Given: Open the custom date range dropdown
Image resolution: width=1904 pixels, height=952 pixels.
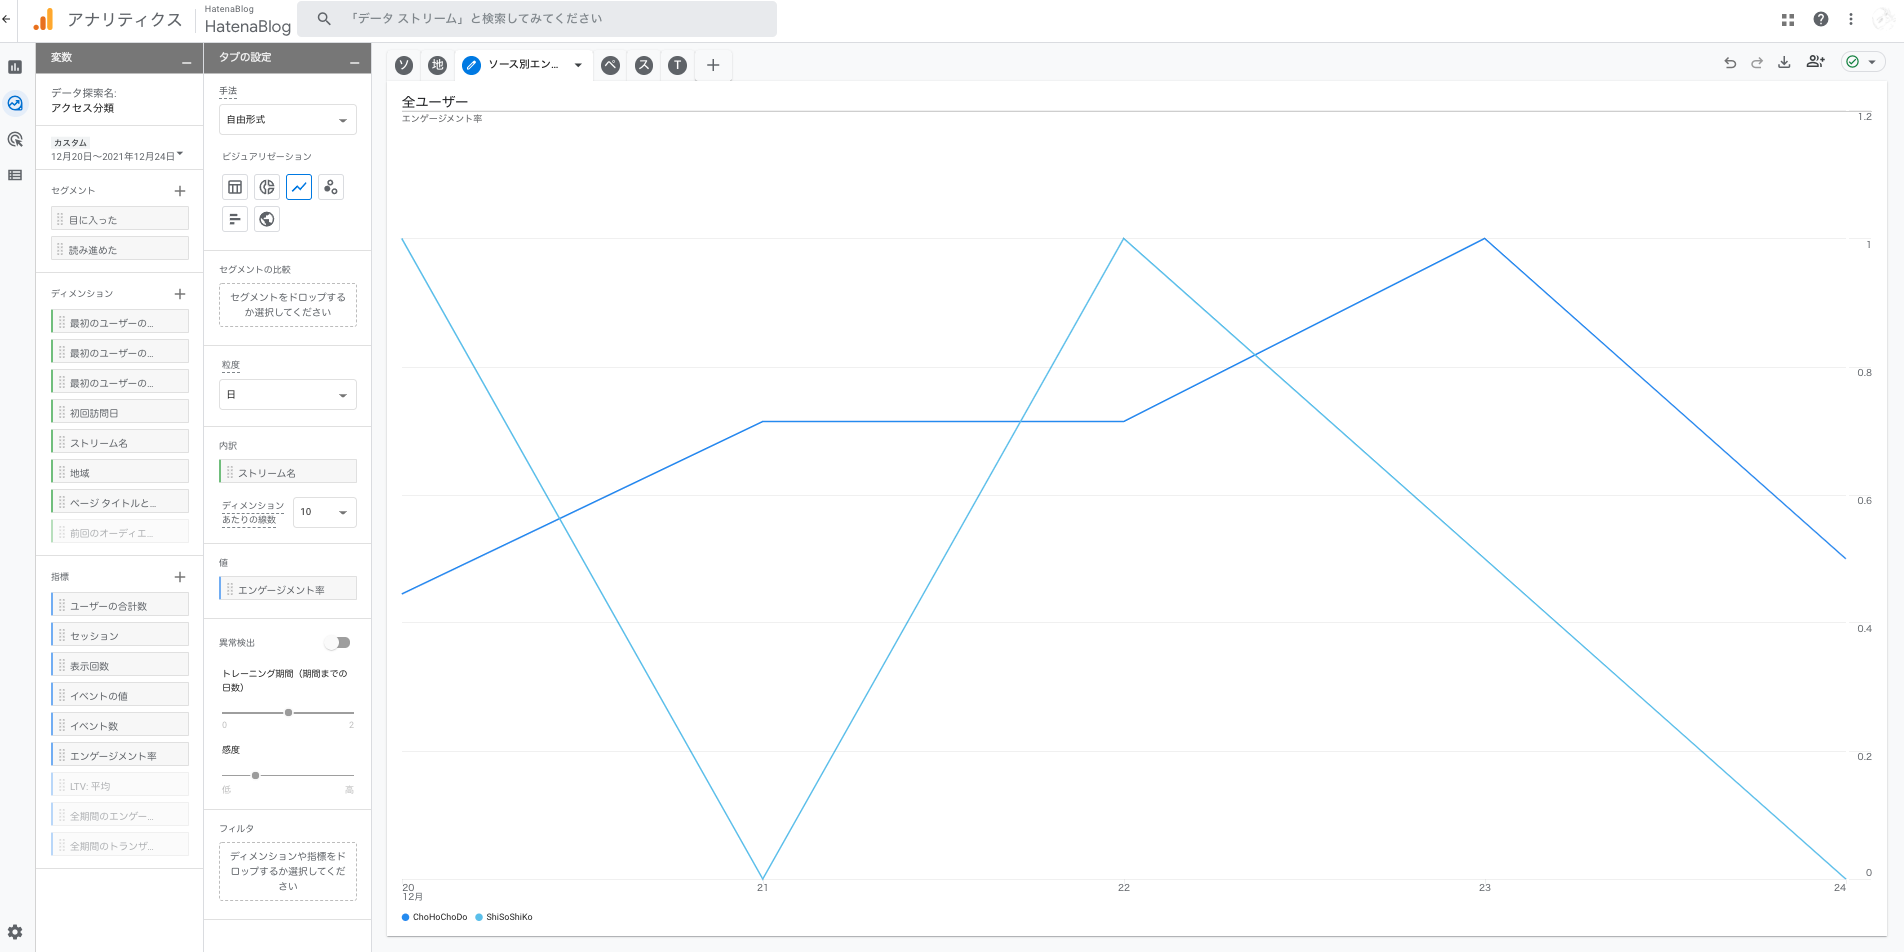Looking at the screenshot, I should point(118,150).
